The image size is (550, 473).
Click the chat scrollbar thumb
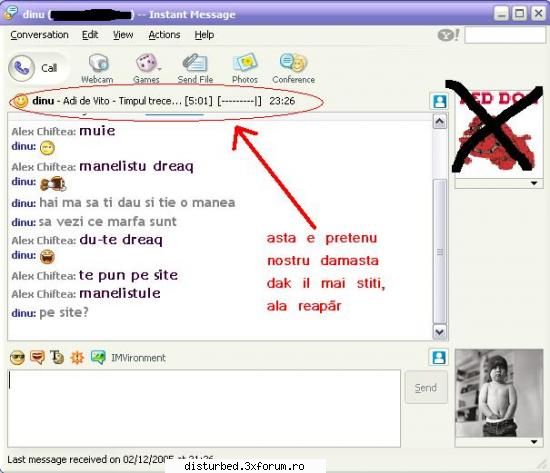(x=440, y=251)
